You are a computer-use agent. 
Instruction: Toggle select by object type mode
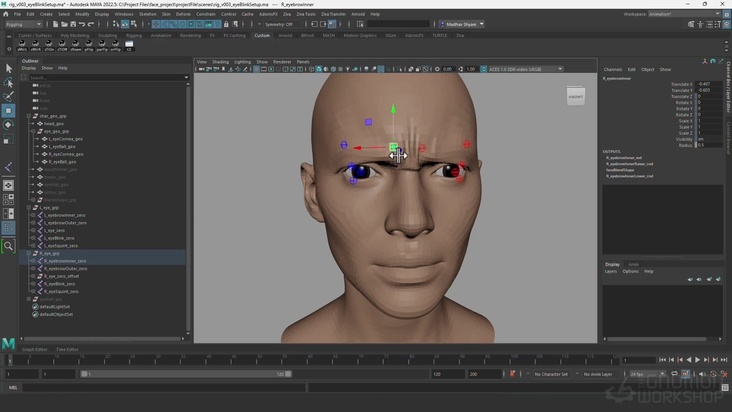[x=125, y=24]
